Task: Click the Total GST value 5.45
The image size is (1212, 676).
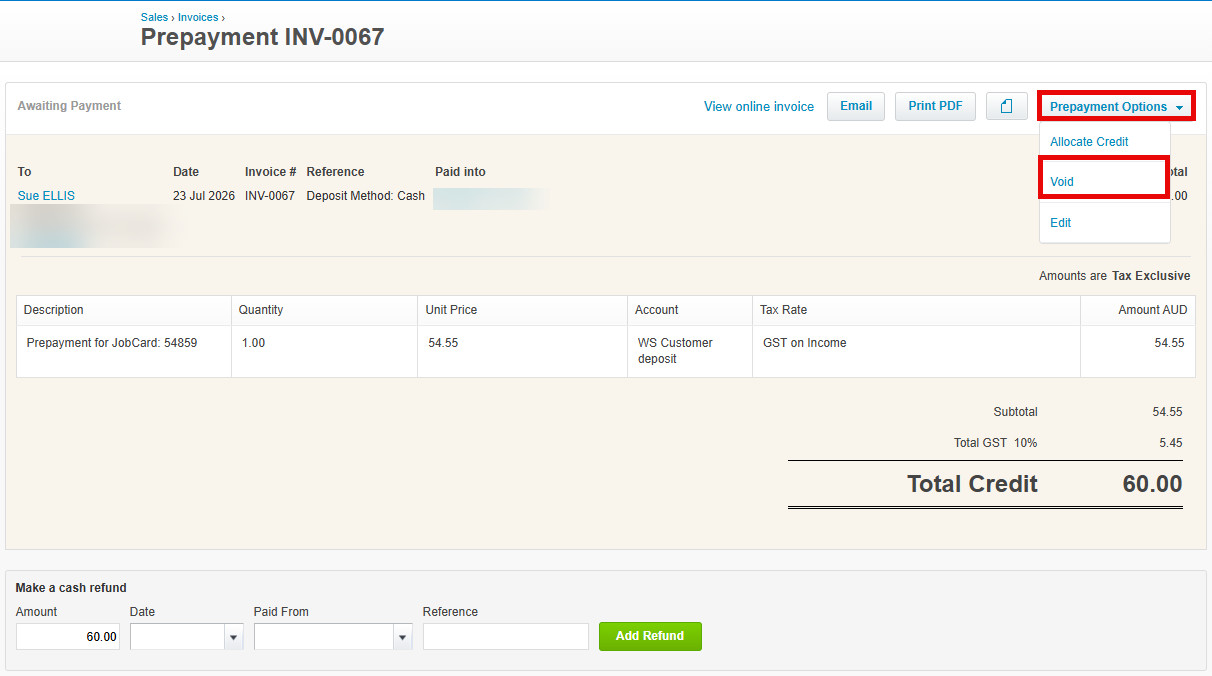Action: (1169, 442)
